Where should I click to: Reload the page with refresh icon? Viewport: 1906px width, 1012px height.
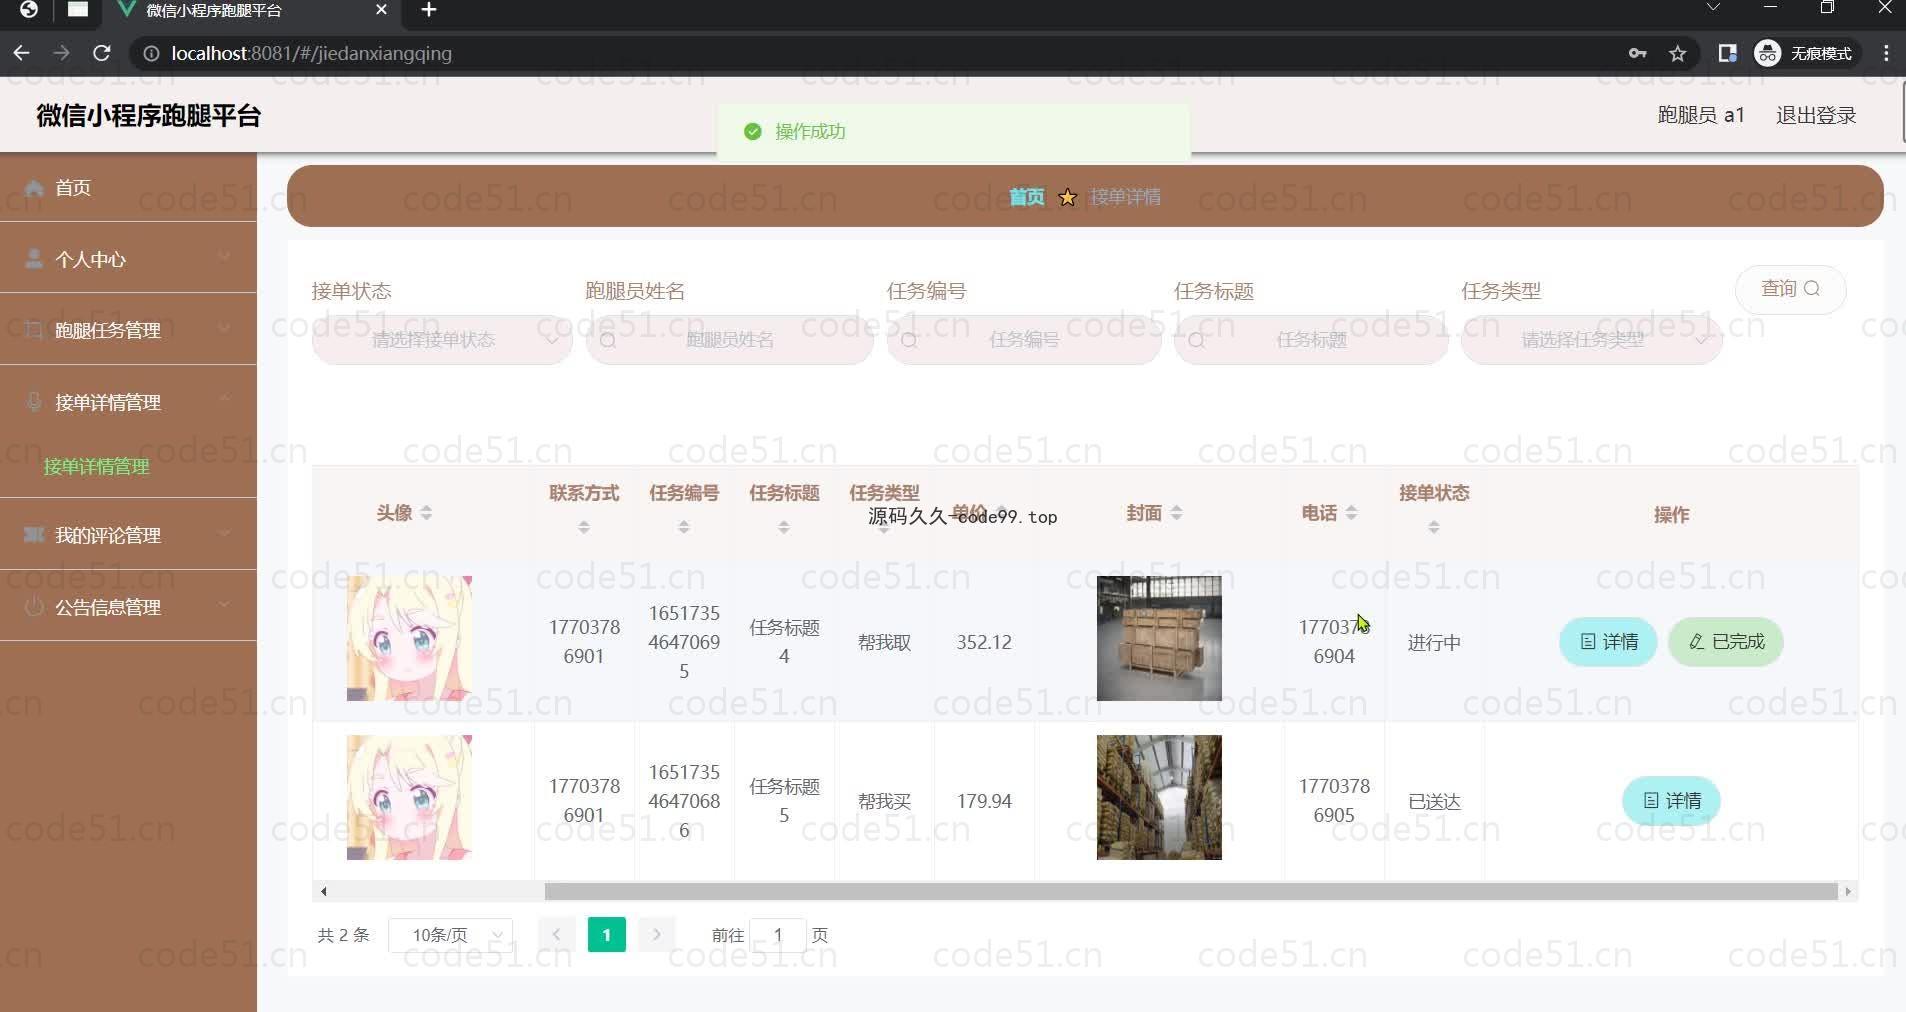(101, 53)
